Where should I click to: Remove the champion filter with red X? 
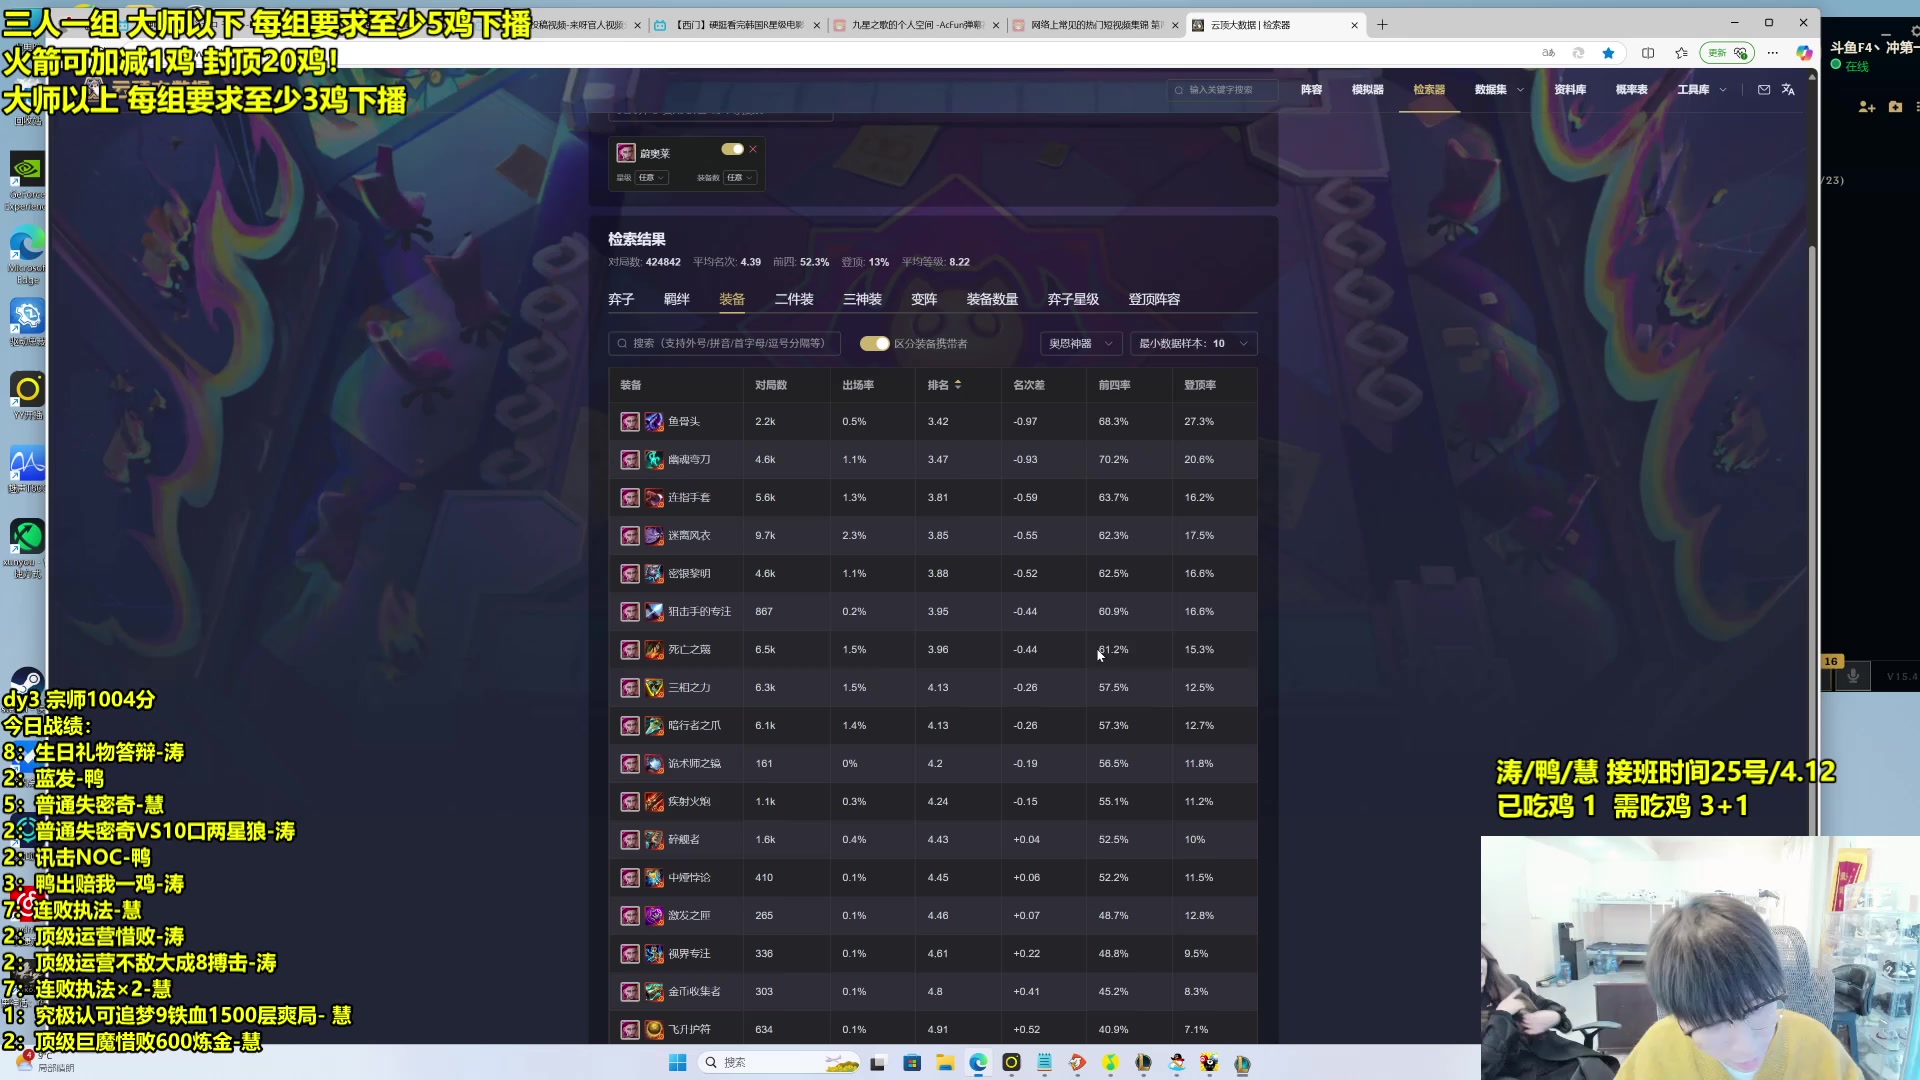(753, 149)
